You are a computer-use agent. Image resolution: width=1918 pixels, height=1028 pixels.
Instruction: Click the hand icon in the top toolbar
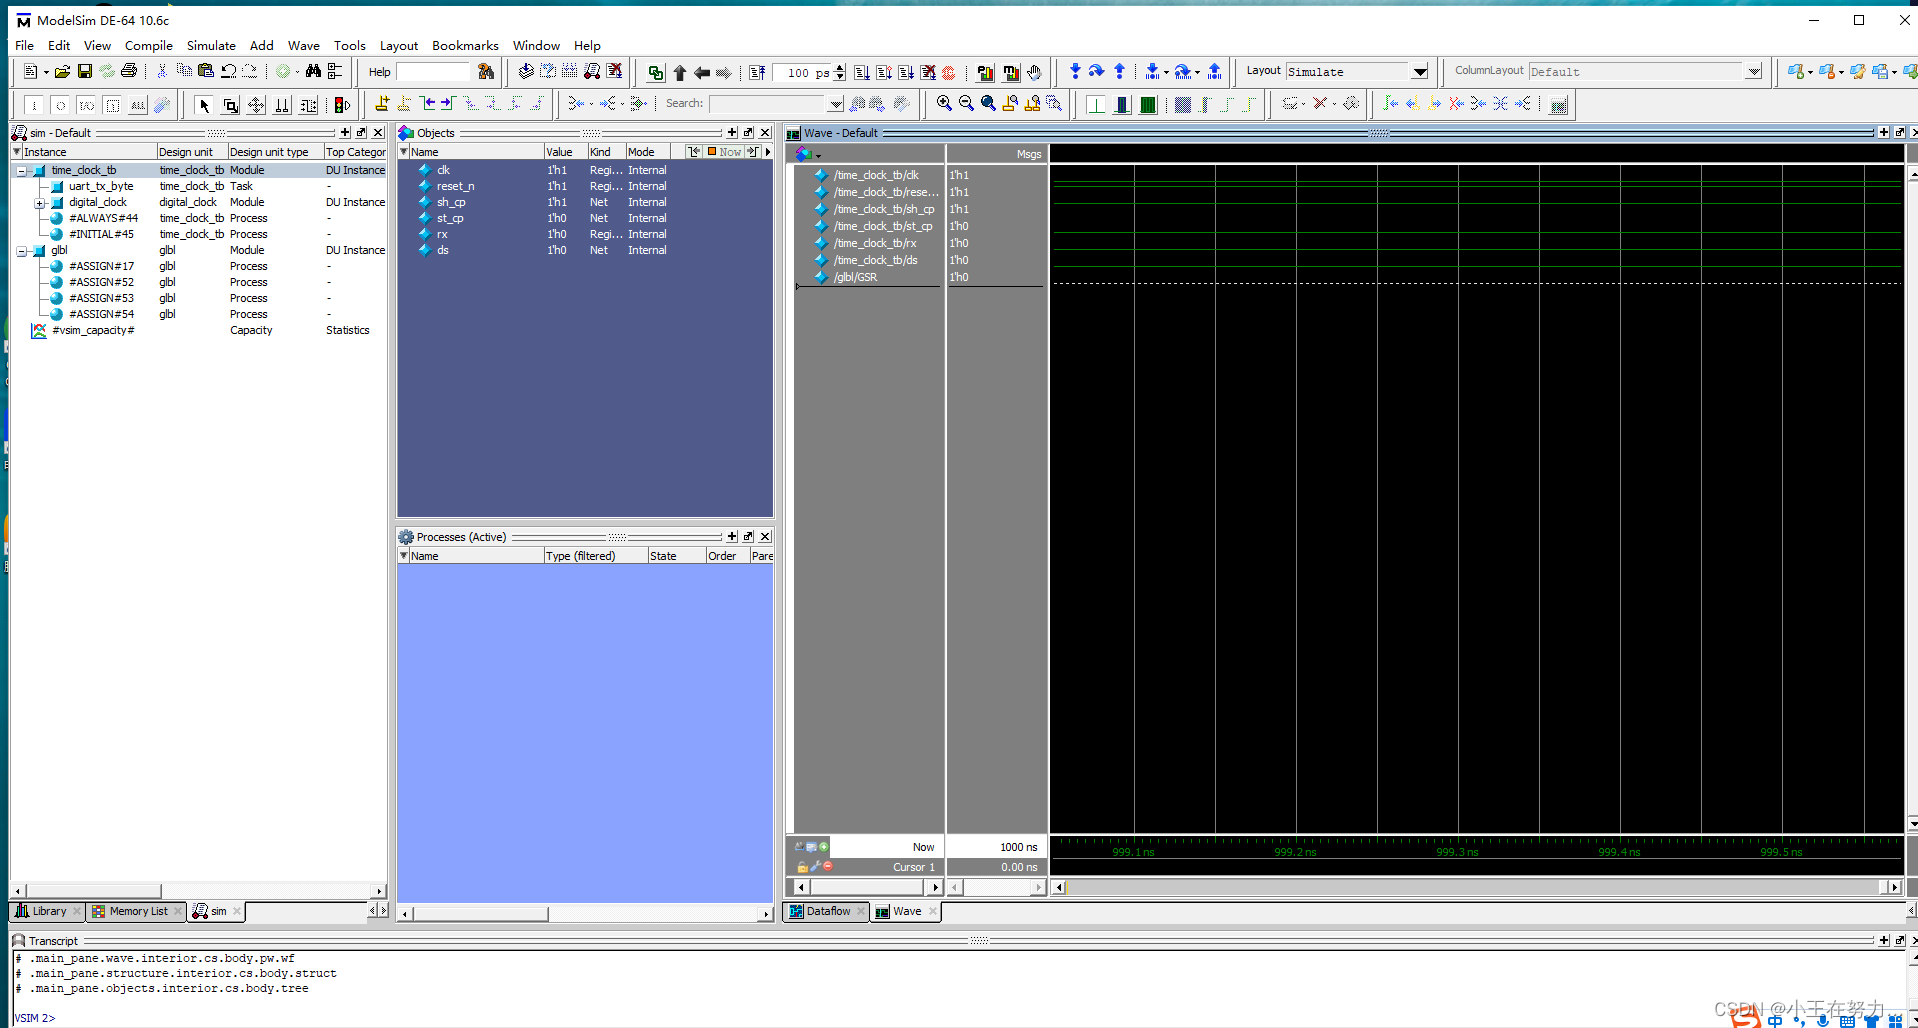tap(1034, 72)
